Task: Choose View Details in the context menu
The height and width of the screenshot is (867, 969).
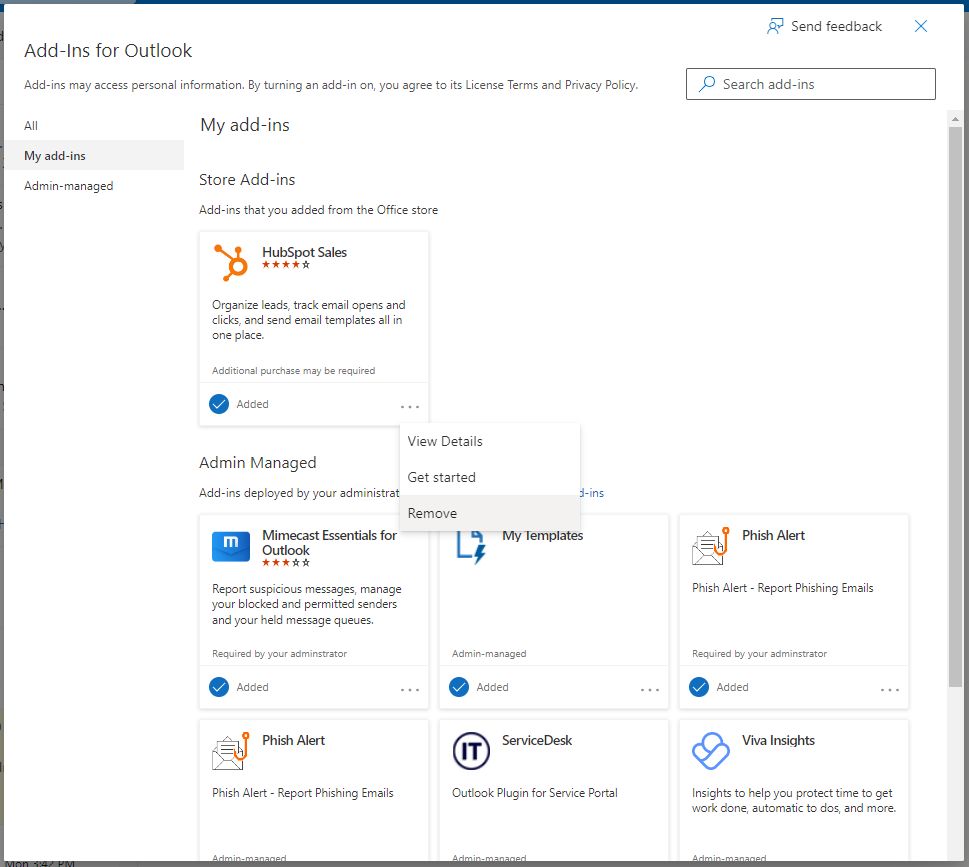Action: (445, 441)
